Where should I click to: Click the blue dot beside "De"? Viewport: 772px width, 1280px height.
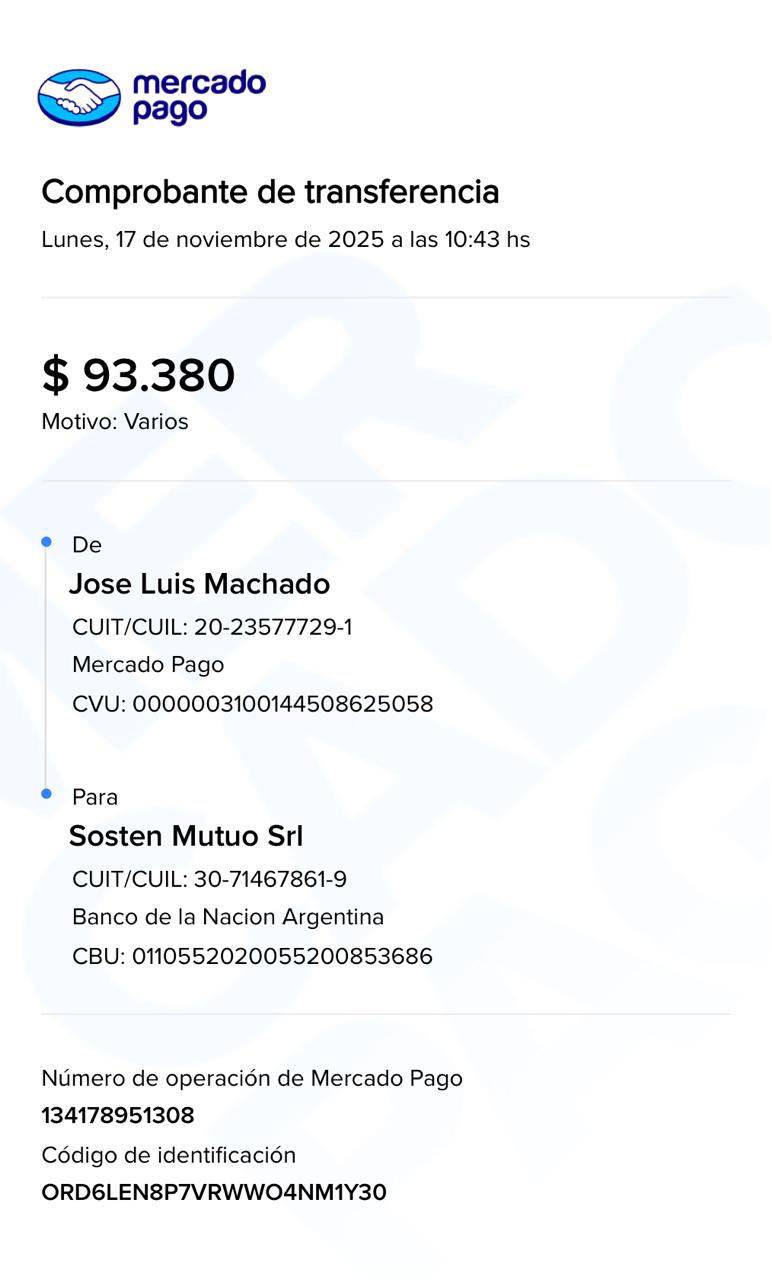(x=46, y=542)
